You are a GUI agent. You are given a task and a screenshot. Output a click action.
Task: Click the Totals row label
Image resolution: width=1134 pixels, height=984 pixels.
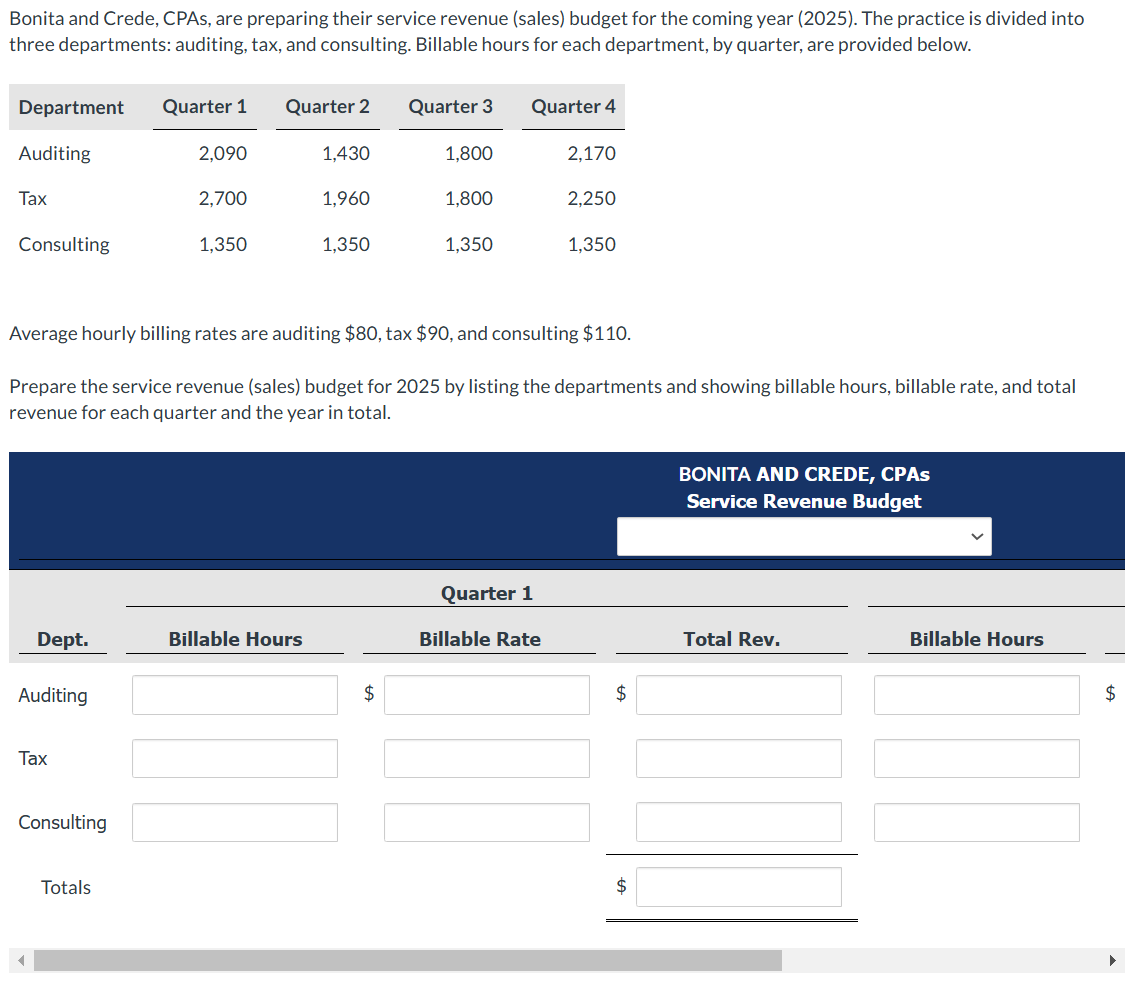66,887
